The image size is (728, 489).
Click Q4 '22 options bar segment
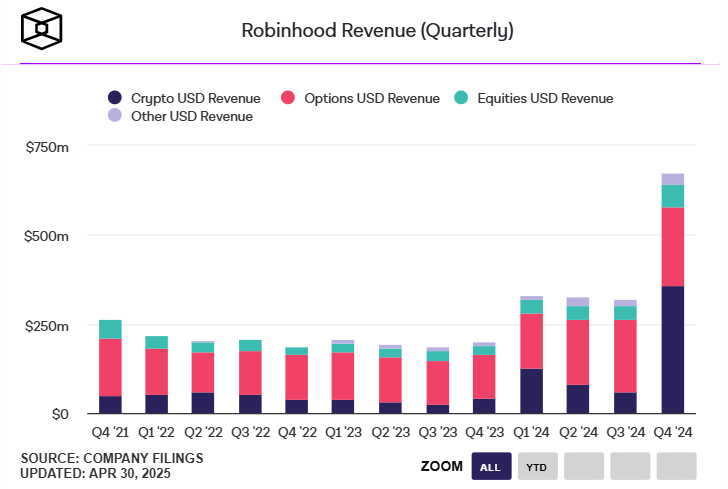coord(297,377)
